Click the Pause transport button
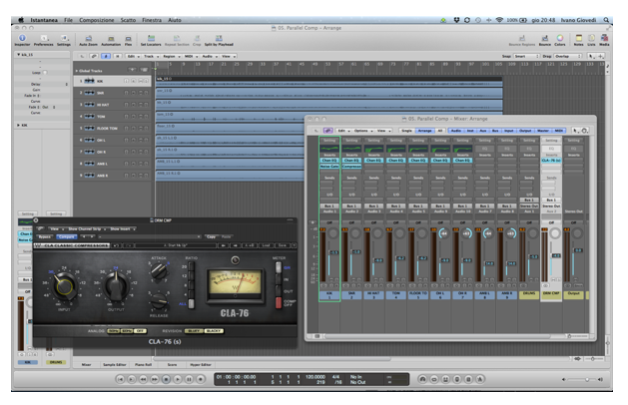The height and width of the screenshot is (405, 628). click(x=189, y=379)
